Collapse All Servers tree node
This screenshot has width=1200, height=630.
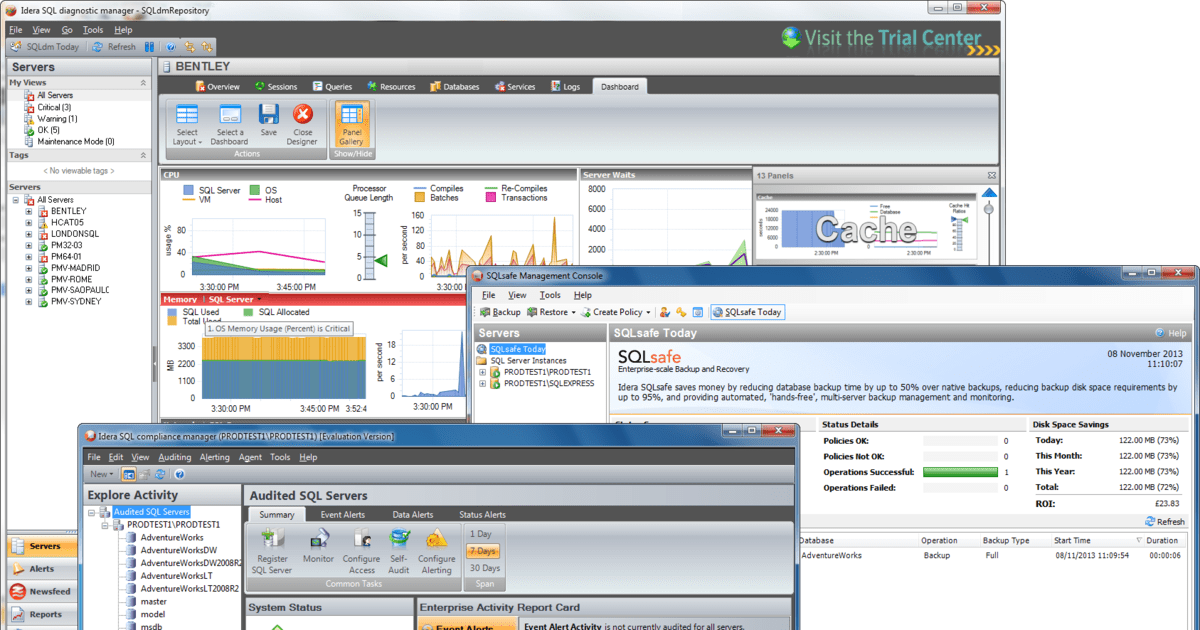[17, 200]
